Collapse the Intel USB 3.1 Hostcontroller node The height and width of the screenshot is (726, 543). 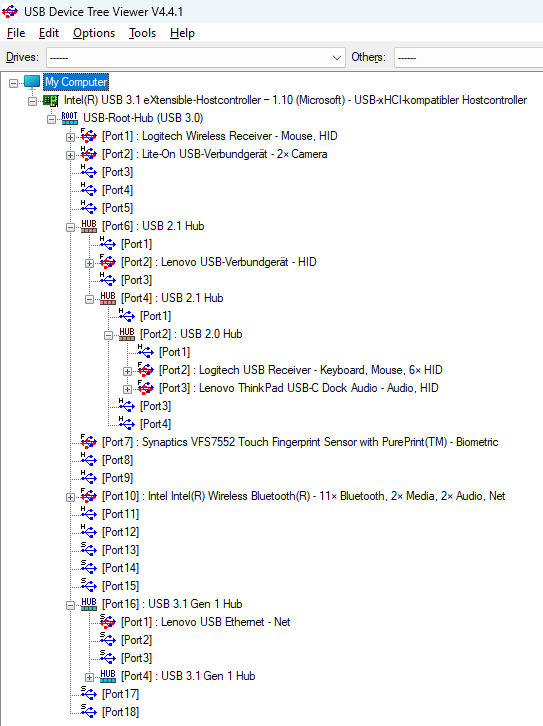pos(32,101)
